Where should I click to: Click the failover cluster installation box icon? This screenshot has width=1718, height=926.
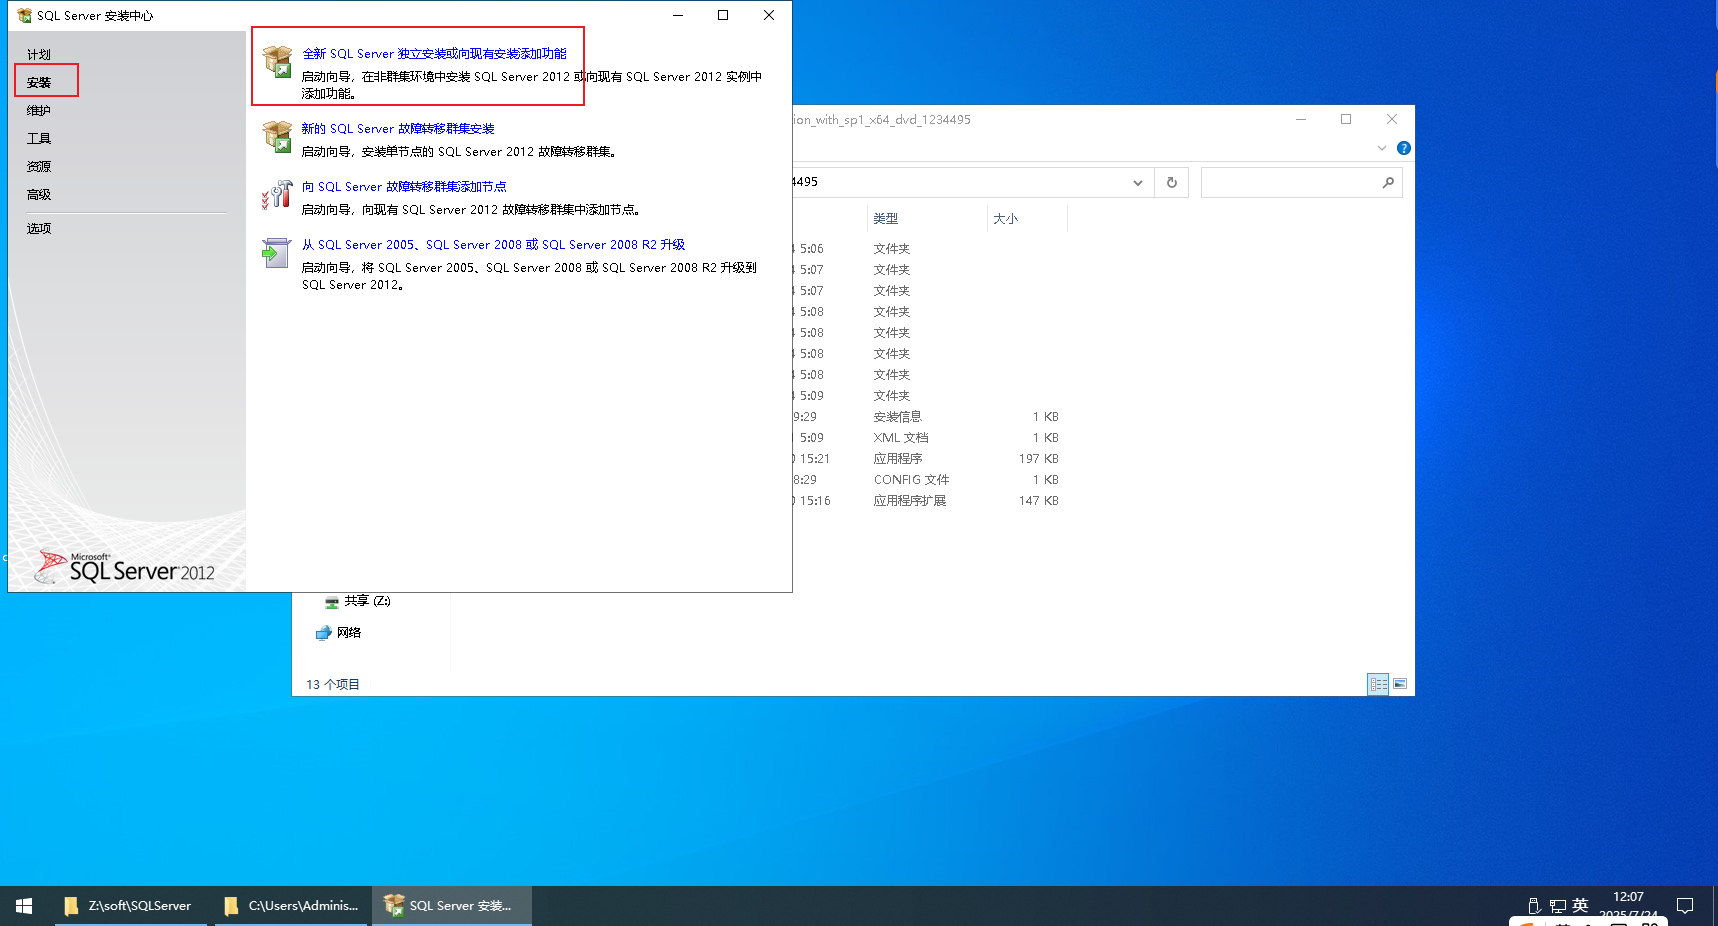pyautogui.click(x=277, y=137)
